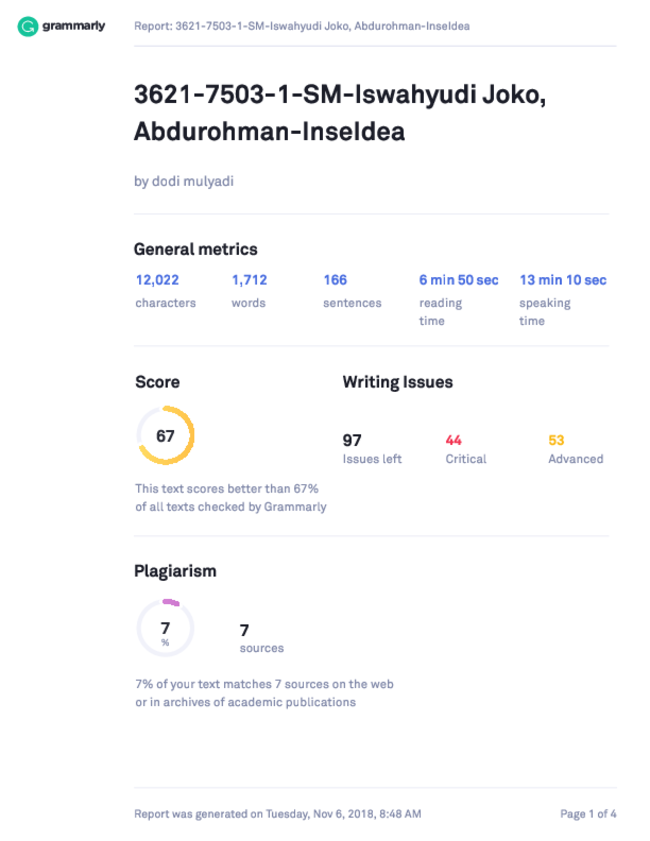The image size is (650, 841).
Task: Click the Page 1 of 4 indicator
Action: point(588,814)
